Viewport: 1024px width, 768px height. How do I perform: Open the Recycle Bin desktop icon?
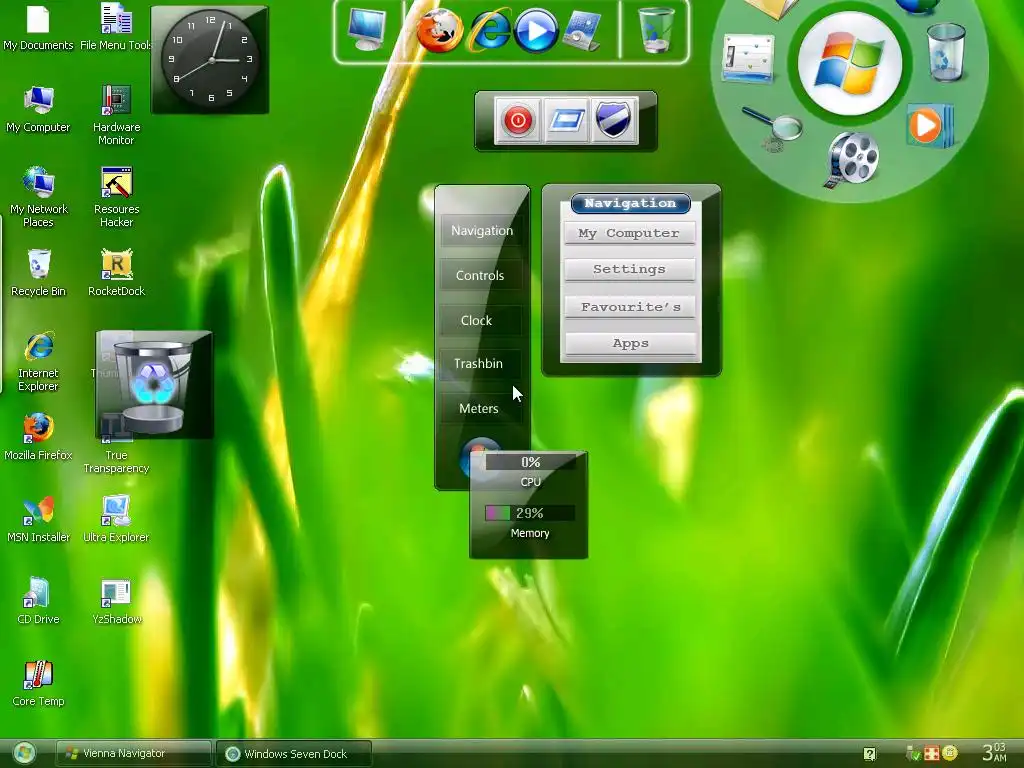pyautogui.click(x=38, y=273)
